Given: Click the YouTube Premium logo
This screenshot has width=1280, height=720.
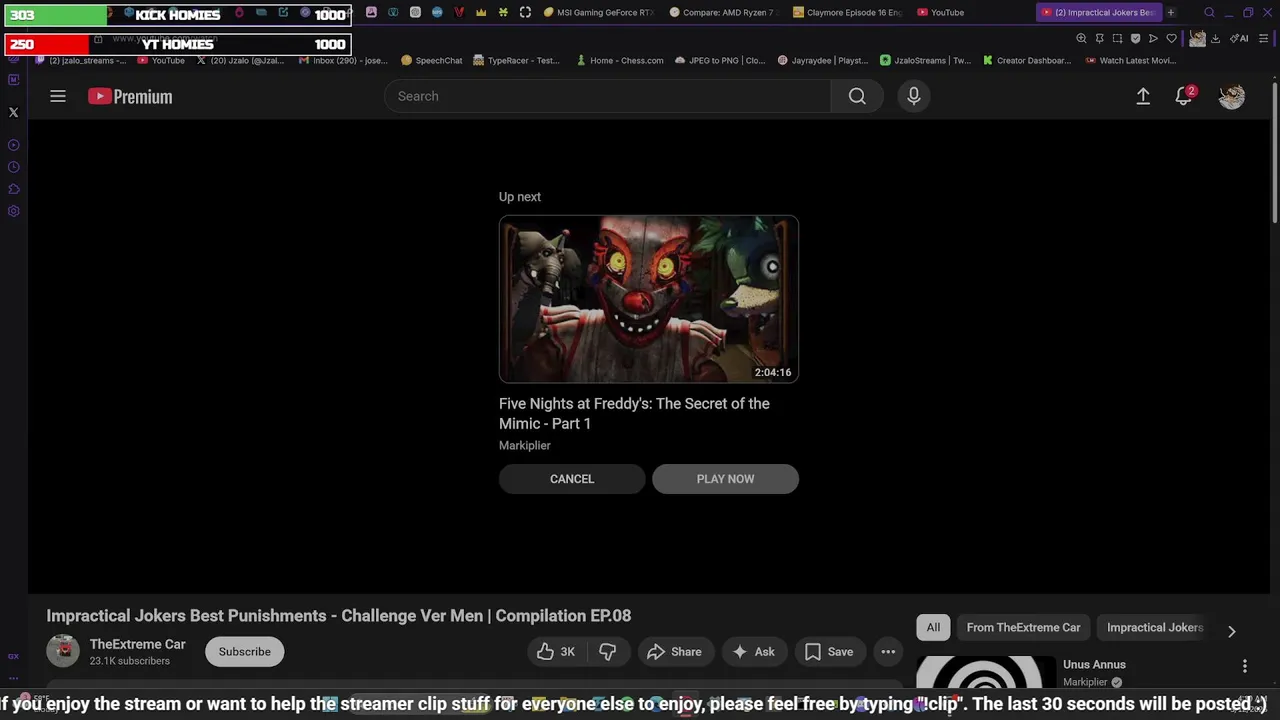Looking at the screenshot, I should [130, 96].
